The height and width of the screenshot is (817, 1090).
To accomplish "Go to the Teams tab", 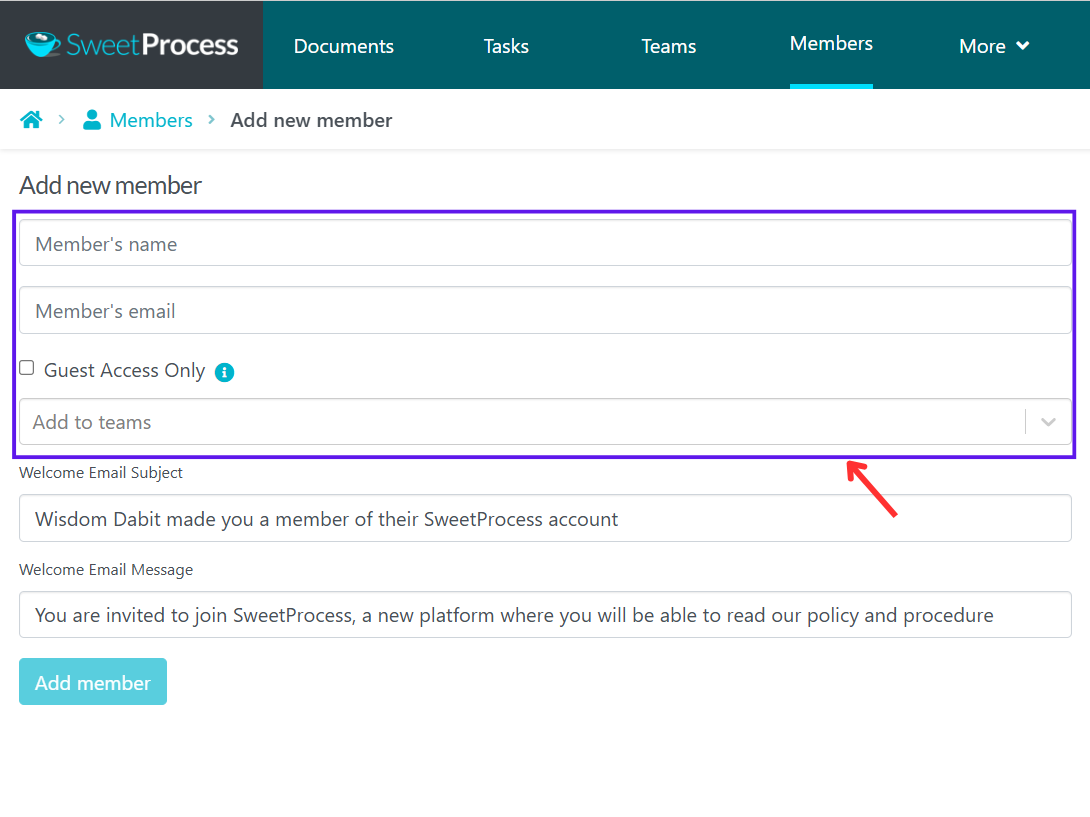I will (x=669, y=46).
